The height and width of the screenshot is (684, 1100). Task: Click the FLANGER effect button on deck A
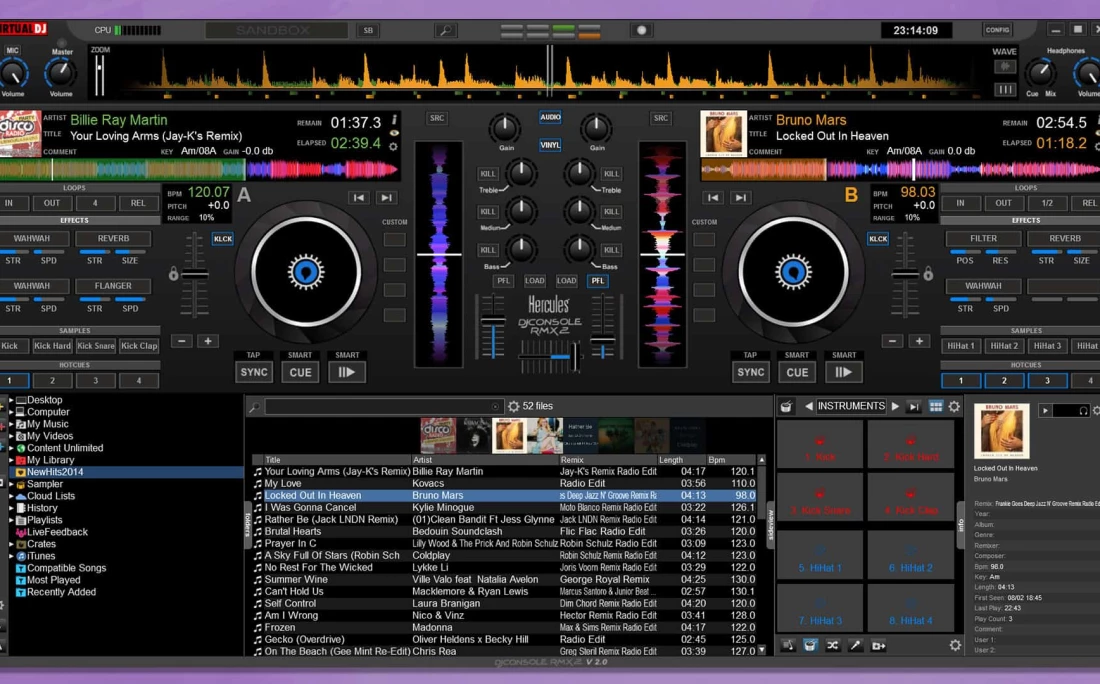[x=113, y=286]
